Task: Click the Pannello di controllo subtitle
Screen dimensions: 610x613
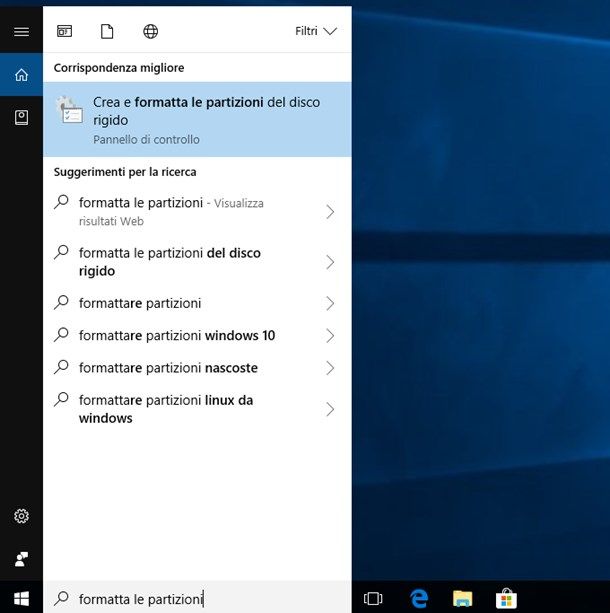Action: point(146,140)
